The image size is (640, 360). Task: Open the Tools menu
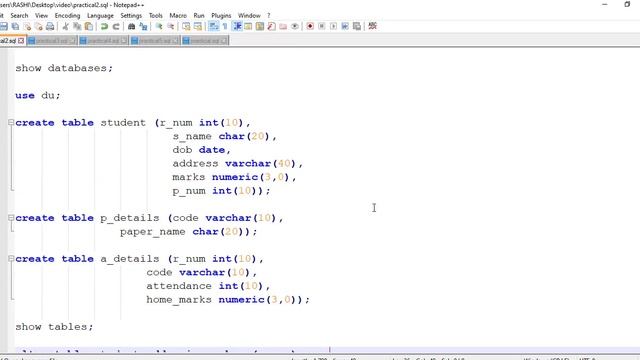tap(156, 16)
